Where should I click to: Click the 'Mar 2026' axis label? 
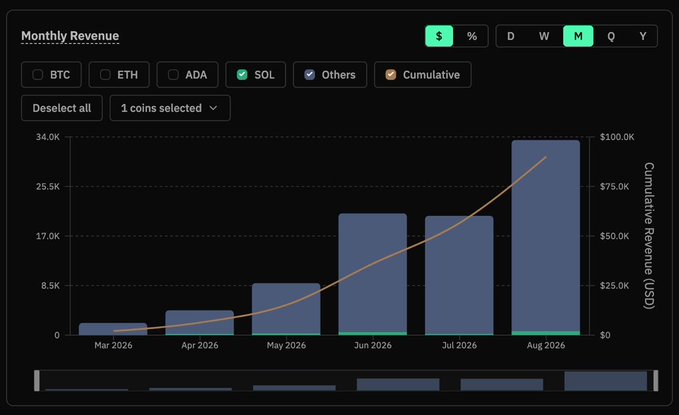(113, 345)
